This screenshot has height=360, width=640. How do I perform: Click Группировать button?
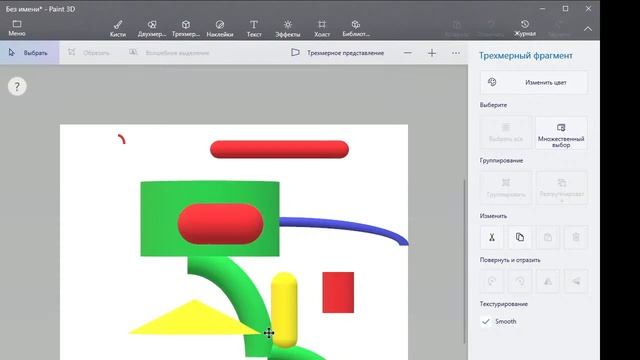point(506,188)
